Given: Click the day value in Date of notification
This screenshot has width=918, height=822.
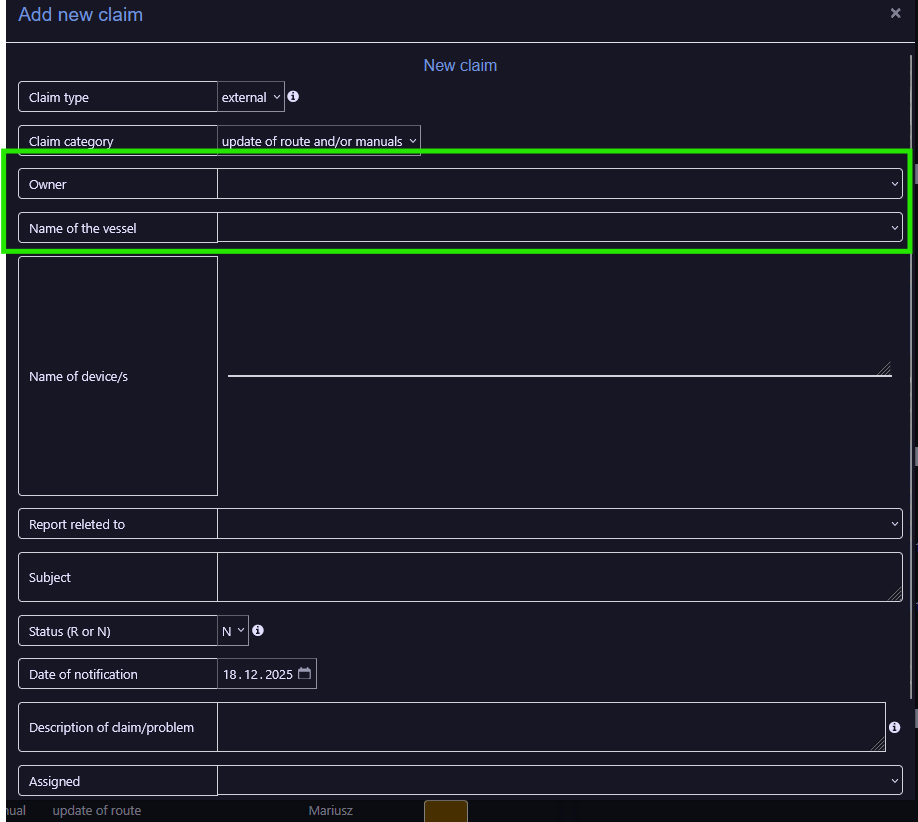Looking at the screenshot, I should point(230,675).
